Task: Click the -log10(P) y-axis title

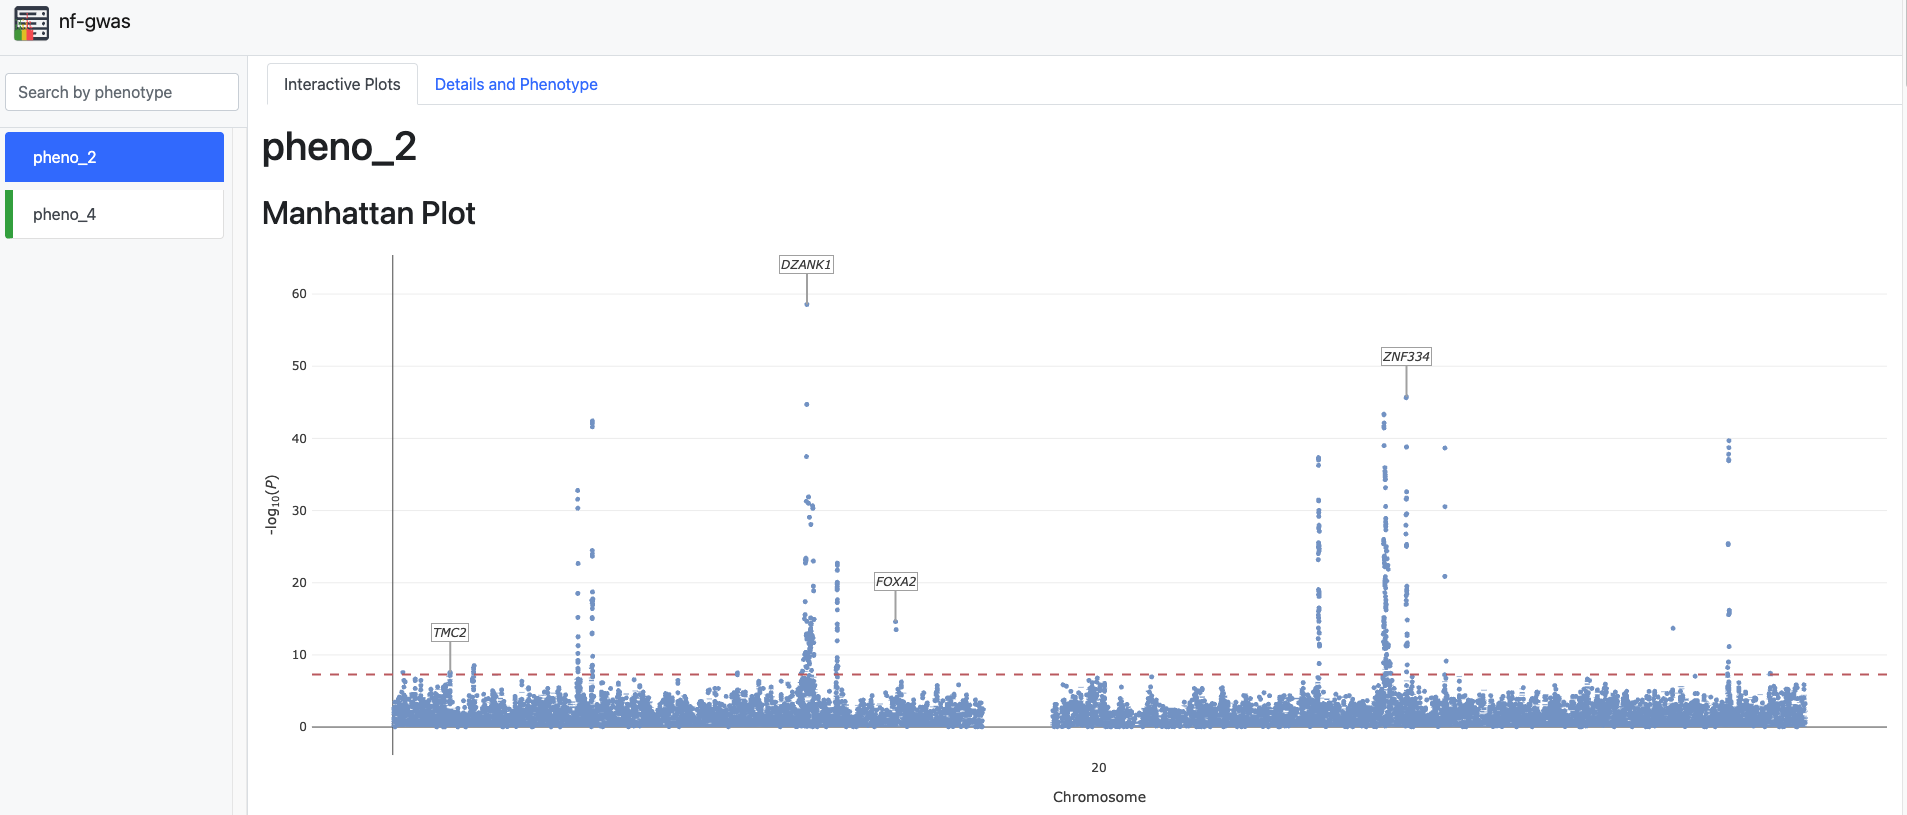Action: (271, 505)
